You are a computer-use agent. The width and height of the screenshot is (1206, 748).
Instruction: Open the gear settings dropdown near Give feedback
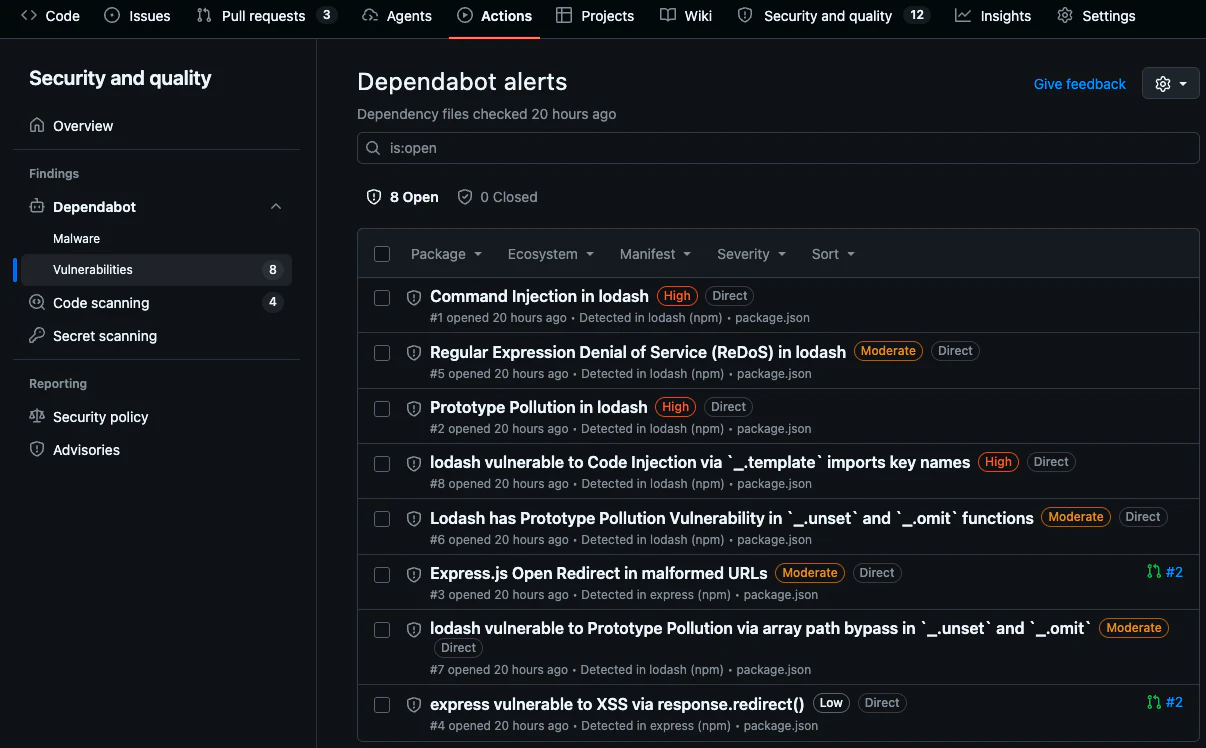(1170, 84)
